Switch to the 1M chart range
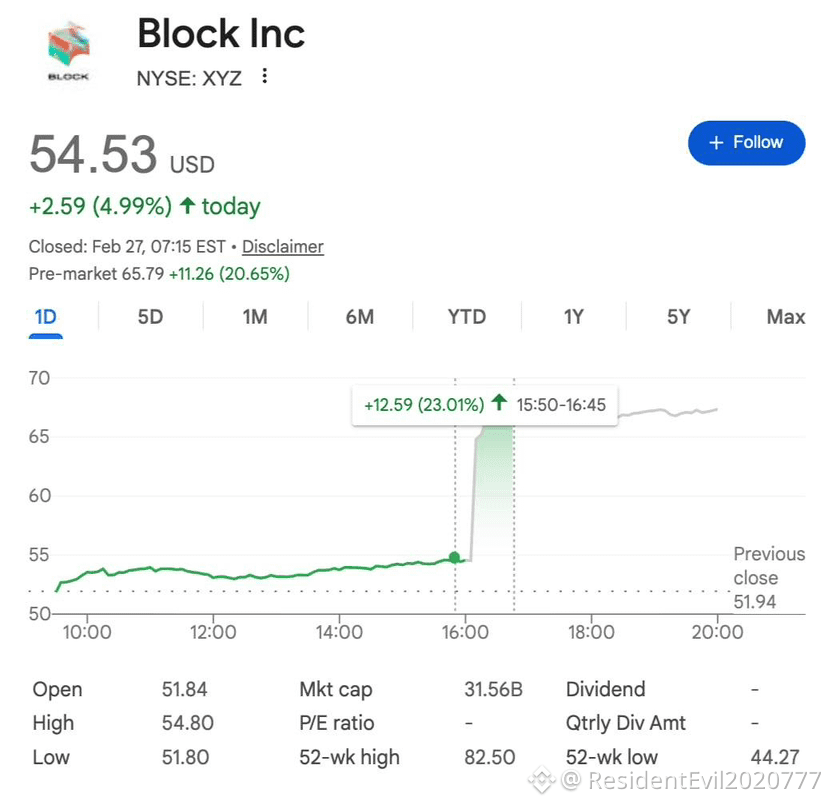Screen dimensions: 829x805 click(x=255, y=317)
